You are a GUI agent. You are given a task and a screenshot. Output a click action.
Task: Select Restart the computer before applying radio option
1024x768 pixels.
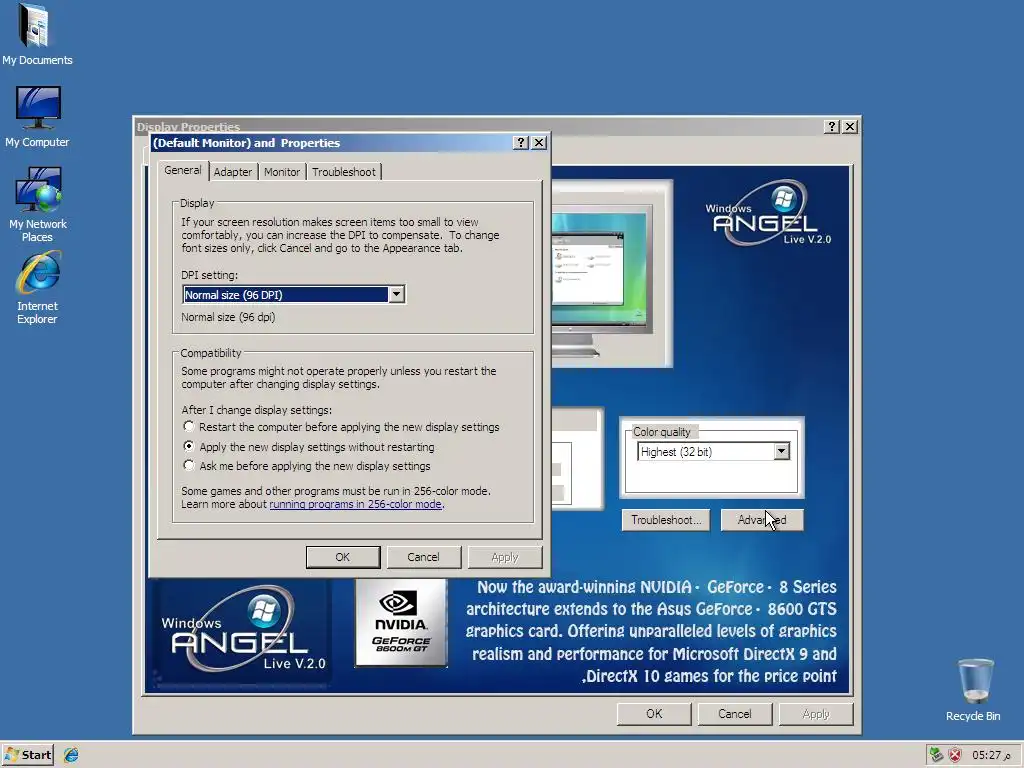click(189, 426)
